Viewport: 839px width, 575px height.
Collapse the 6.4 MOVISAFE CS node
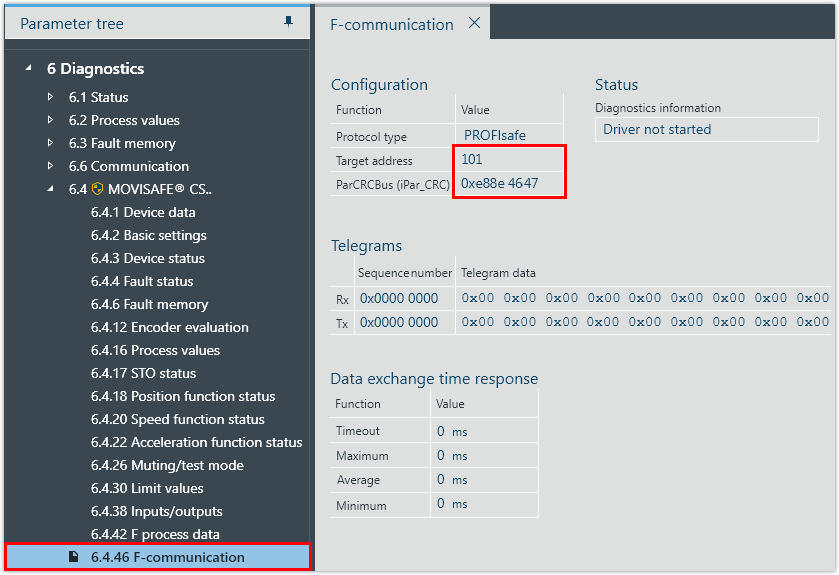[x=51, y=189]
